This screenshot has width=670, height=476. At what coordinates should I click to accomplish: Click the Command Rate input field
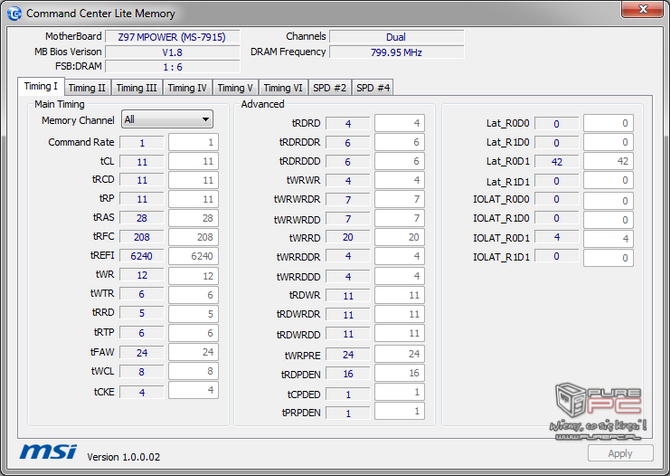[x=192, y=143]
